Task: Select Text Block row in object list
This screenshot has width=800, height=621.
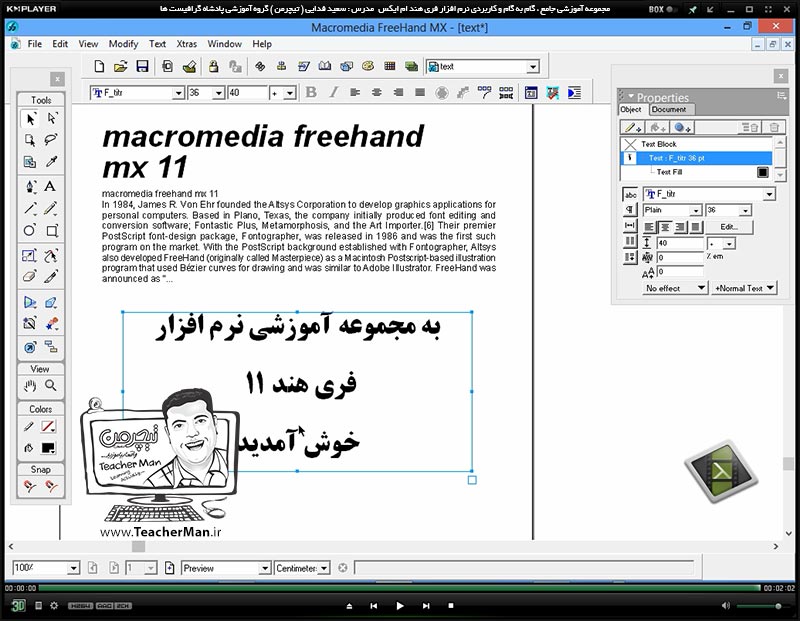Action: 697,144
